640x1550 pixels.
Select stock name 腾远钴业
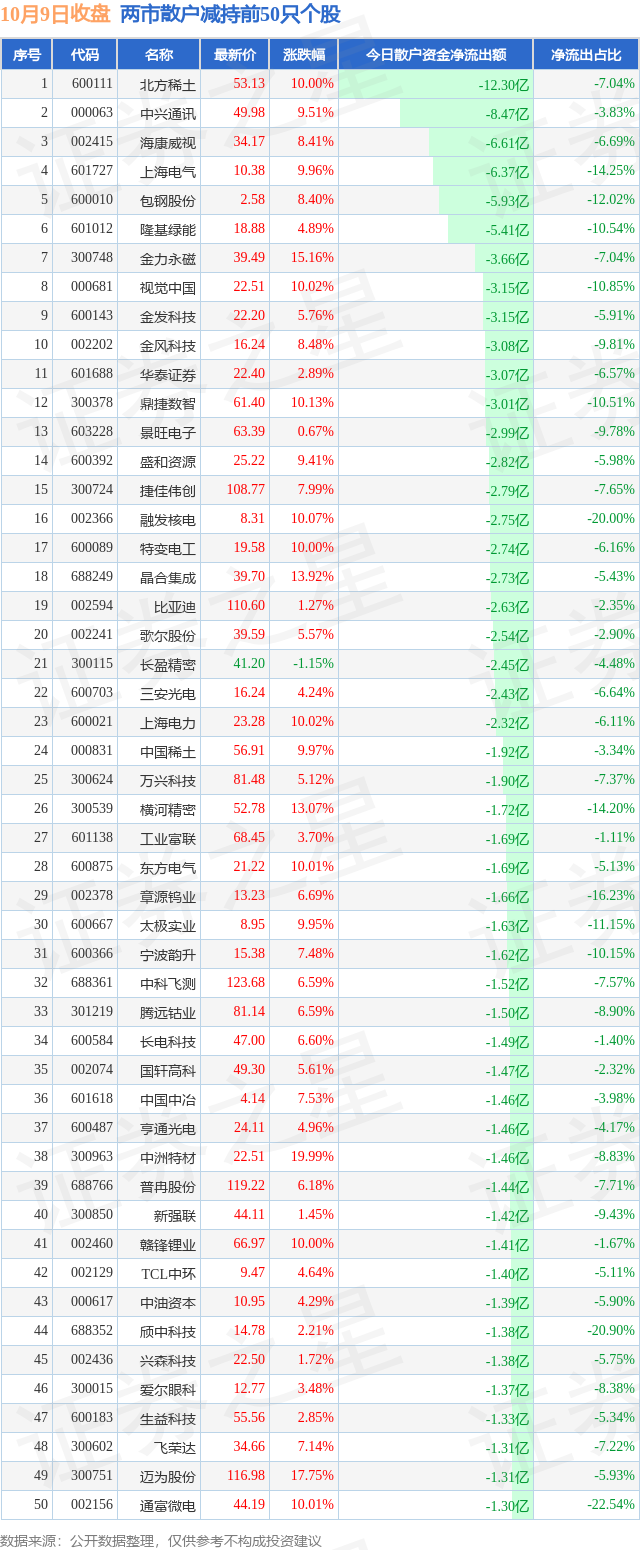pyautogui.click(x=168, y=1012)
